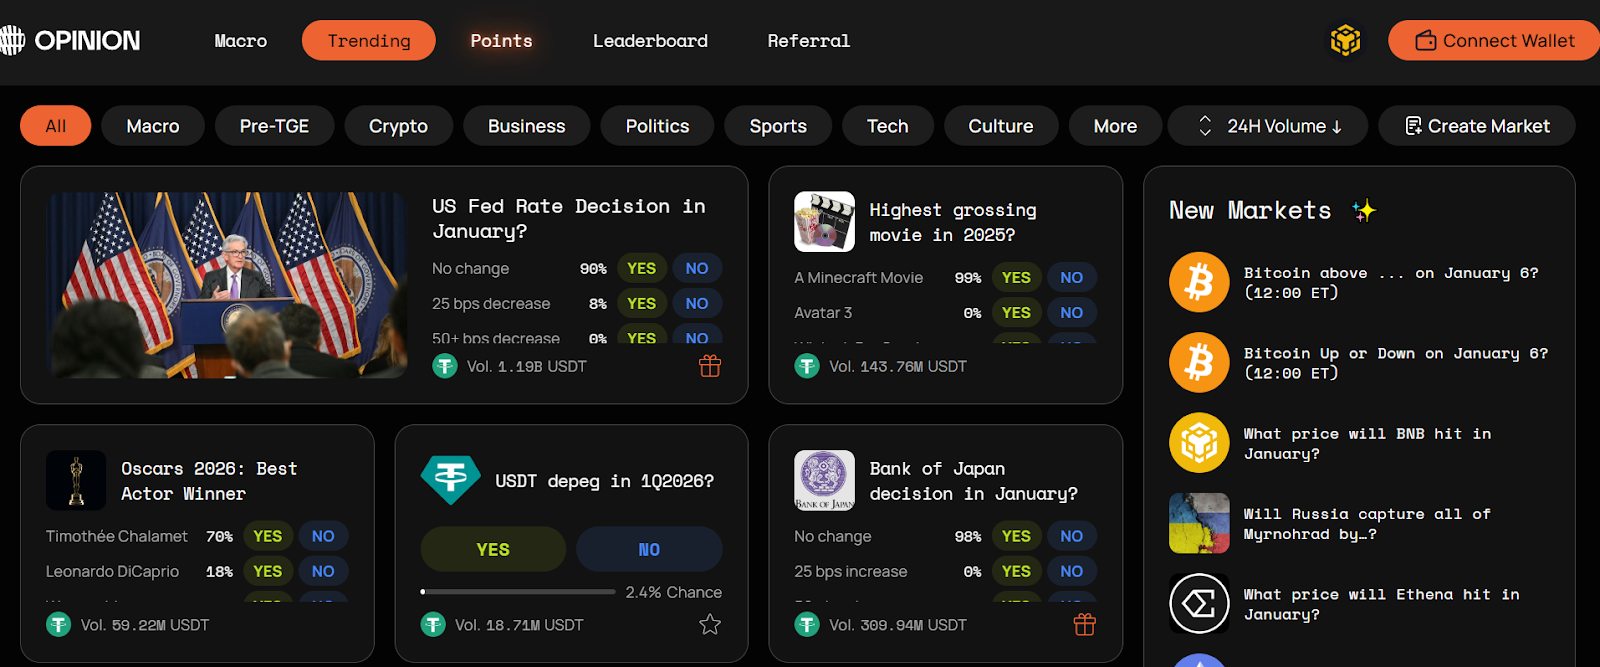Screen dimensions: 1600x667
Task: Open Bitcoin above on January 6 market icon
Action: coord(1199,282)
